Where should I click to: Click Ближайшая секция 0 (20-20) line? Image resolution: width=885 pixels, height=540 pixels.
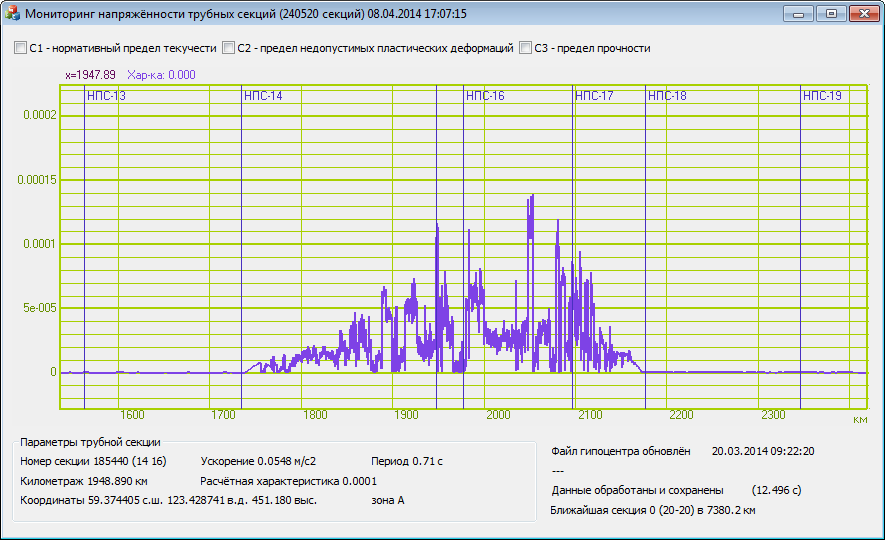pyautogui.click(x=652, y=511)
